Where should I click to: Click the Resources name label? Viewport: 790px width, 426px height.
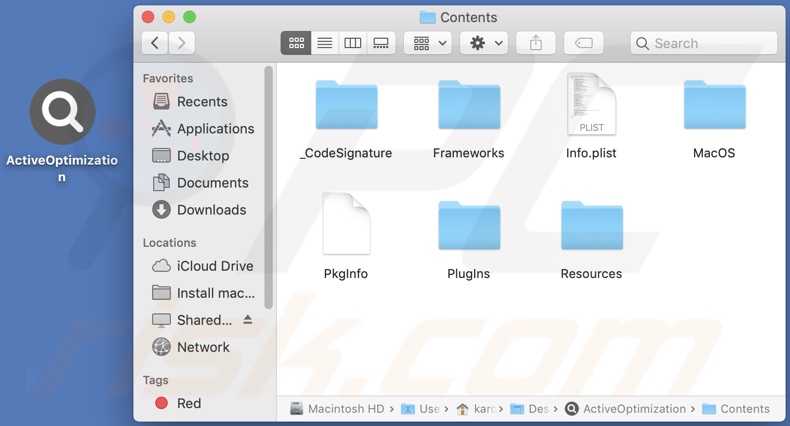pos(591,274)
